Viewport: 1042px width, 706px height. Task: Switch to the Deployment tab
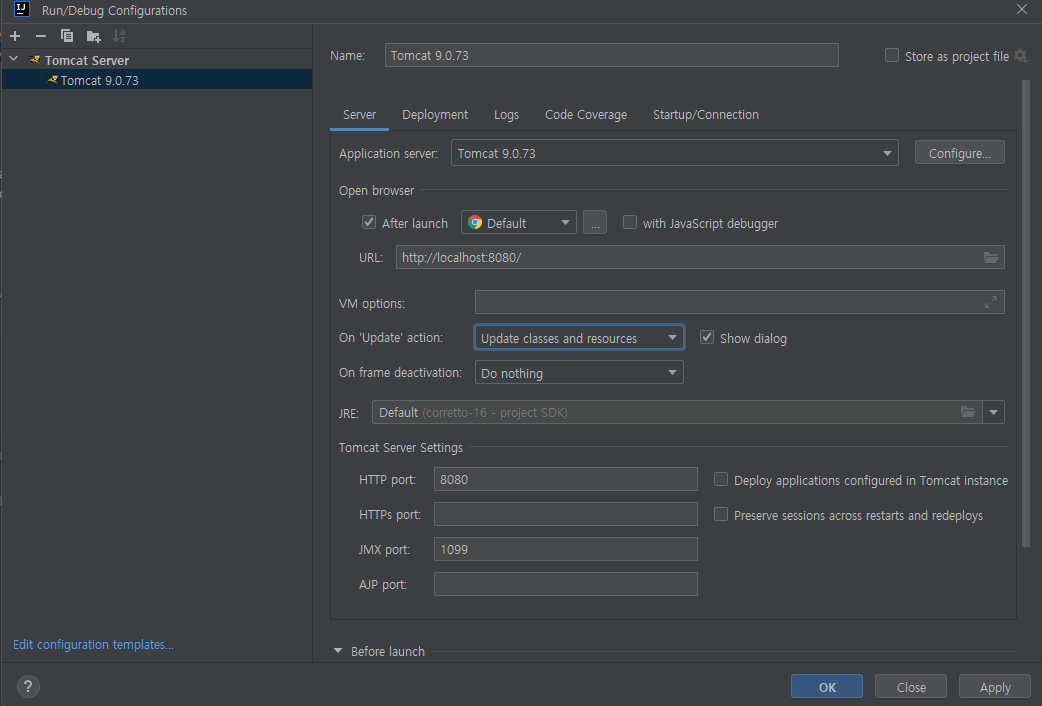click(x=435, y=114)
